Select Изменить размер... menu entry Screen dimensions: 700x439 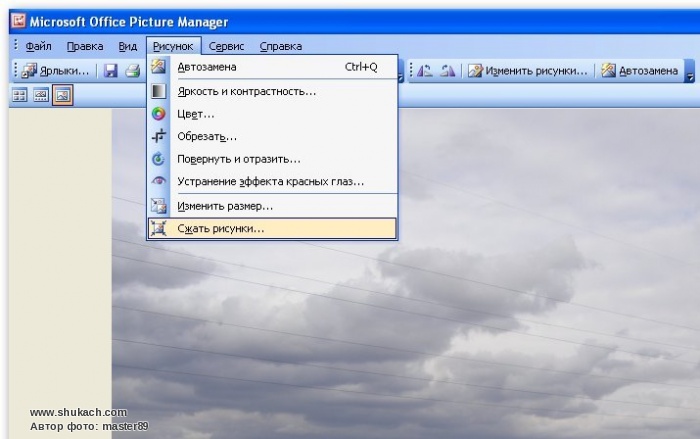click(x=272, y=206)
